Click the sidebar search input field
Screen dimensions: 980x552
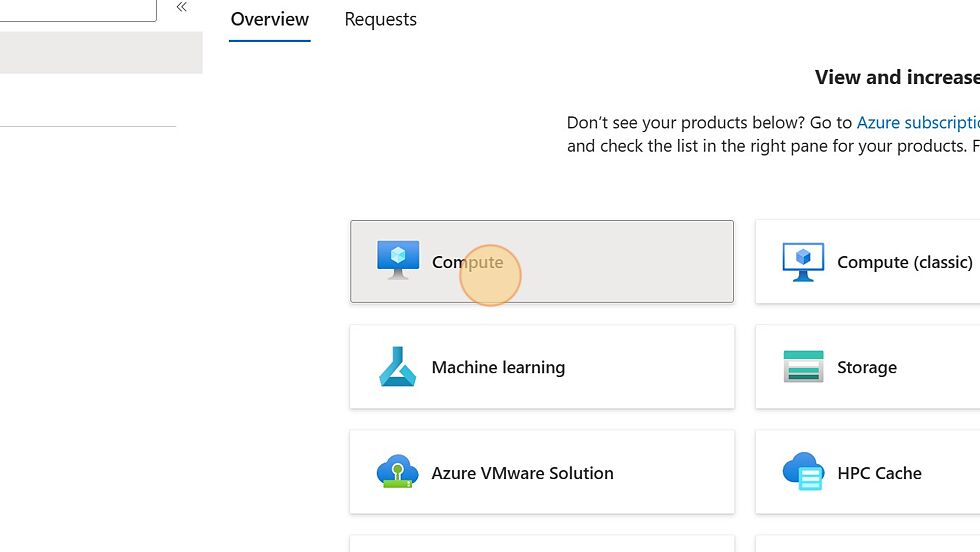tap(78, 10)
